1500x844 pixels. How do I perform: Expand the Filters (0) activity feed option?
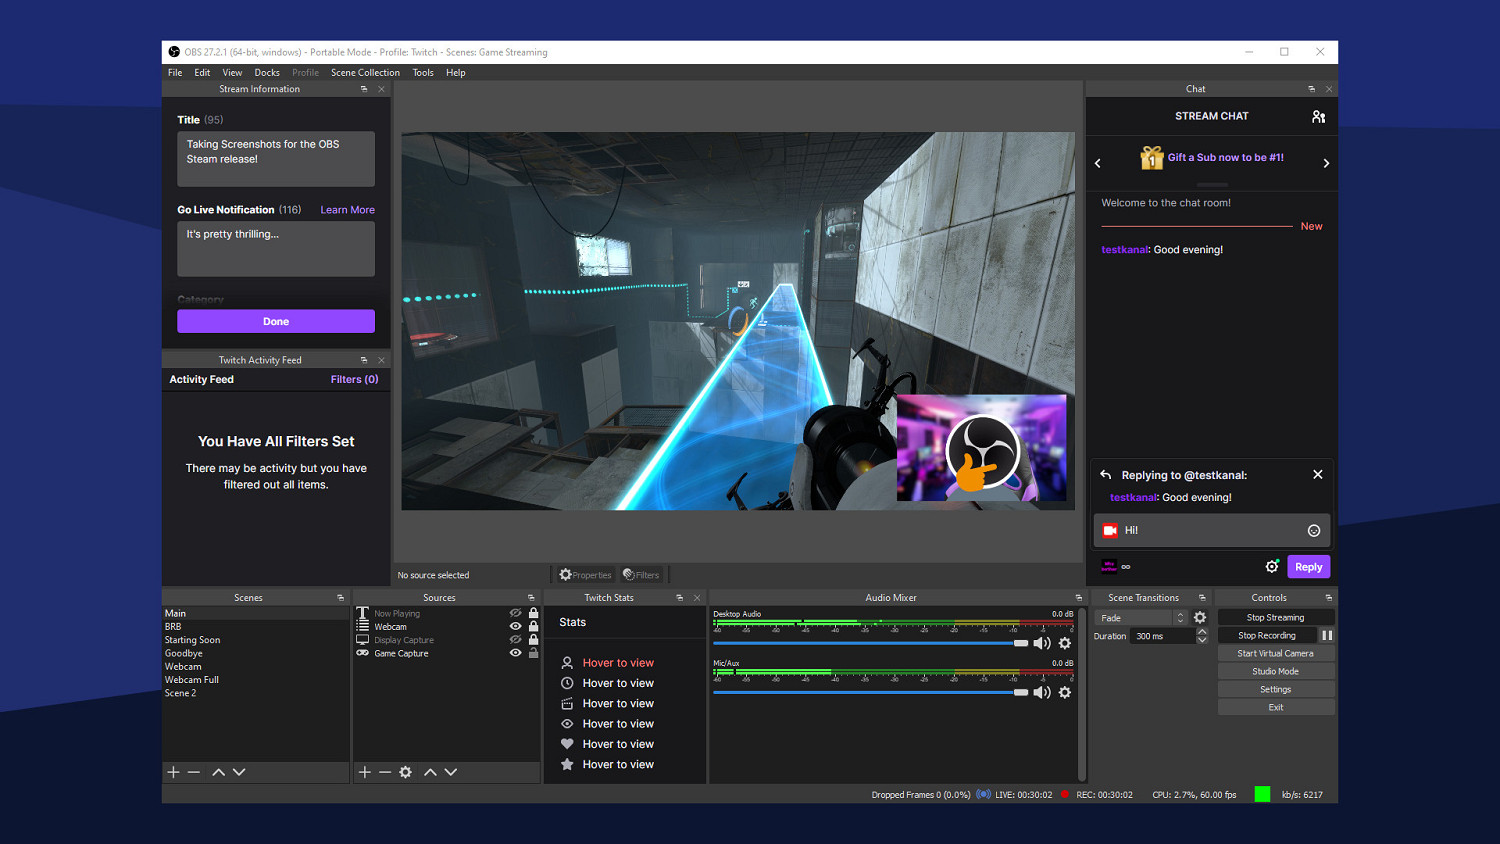coord(354,380)
